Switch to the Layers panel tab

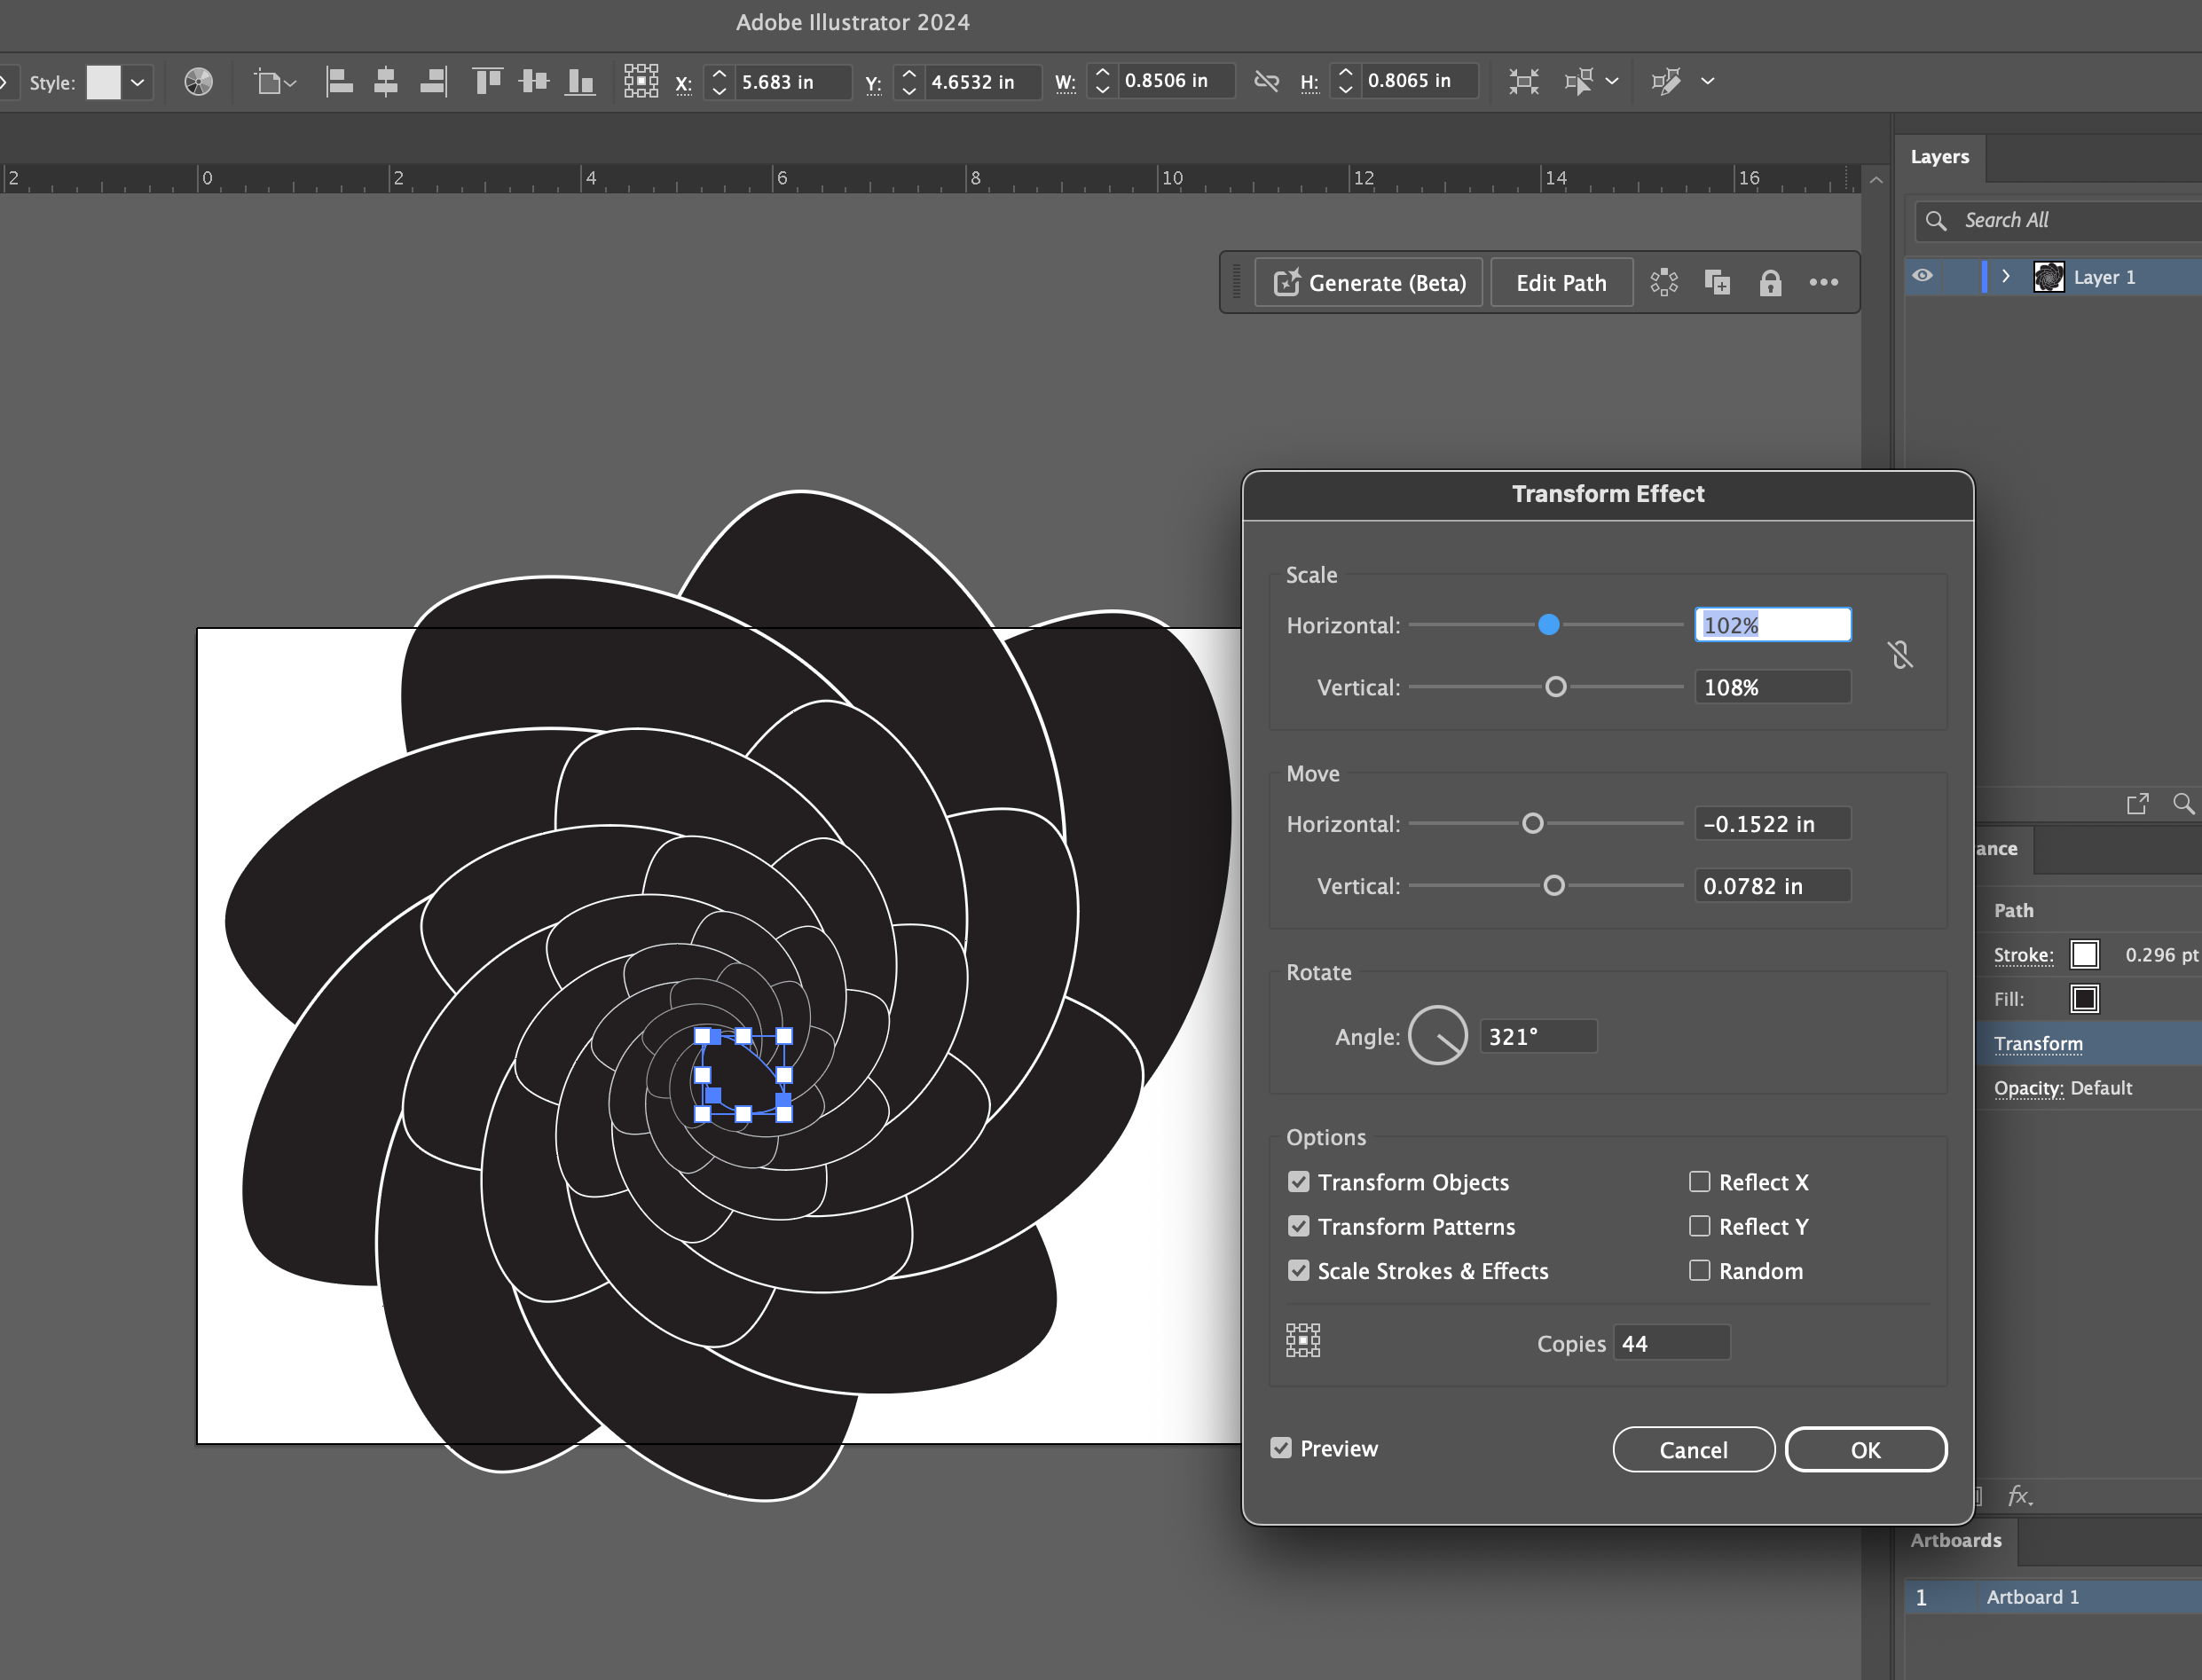point(1939,156)
